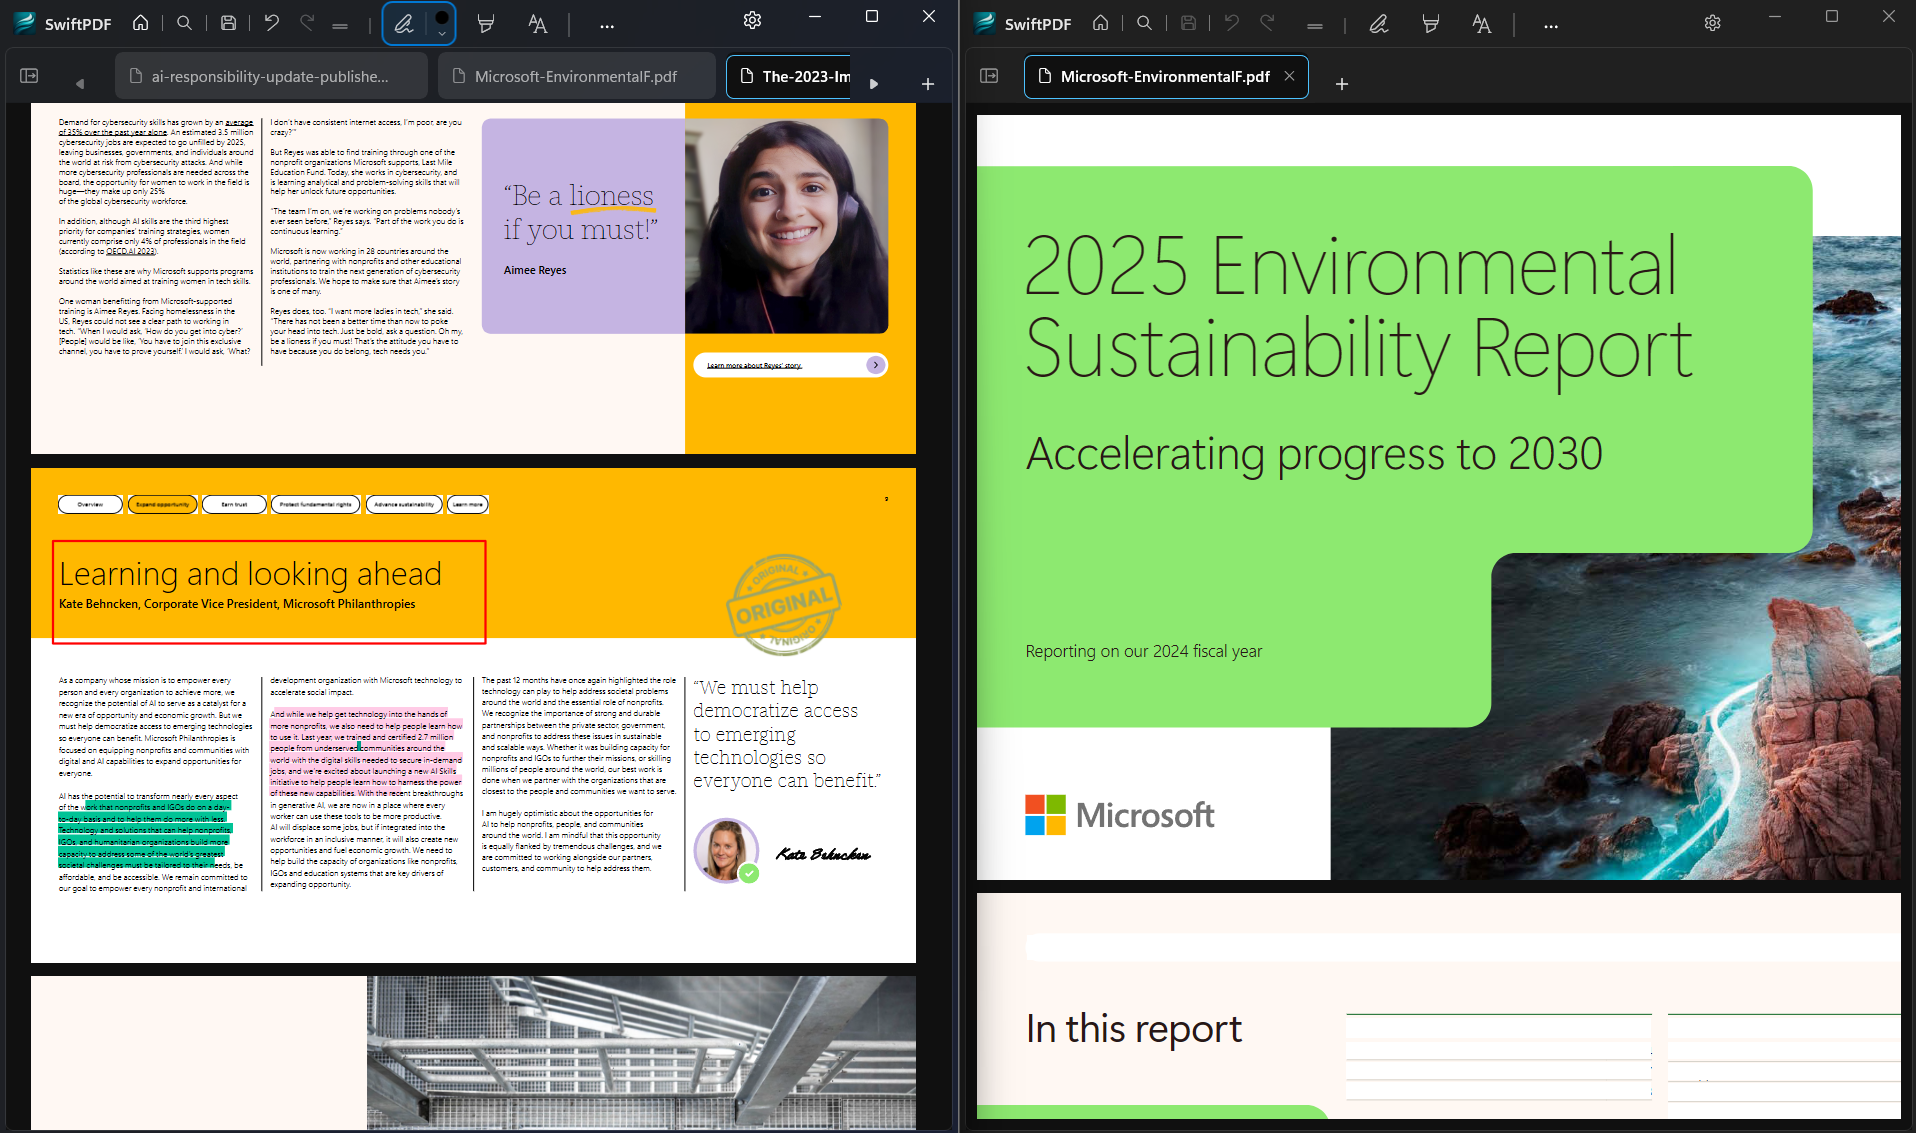The width and height of the screenshot is (1916, 1133).
Task: Select the ink pen tool in left window
Action: pyautogui.click(x=405, y=24)
